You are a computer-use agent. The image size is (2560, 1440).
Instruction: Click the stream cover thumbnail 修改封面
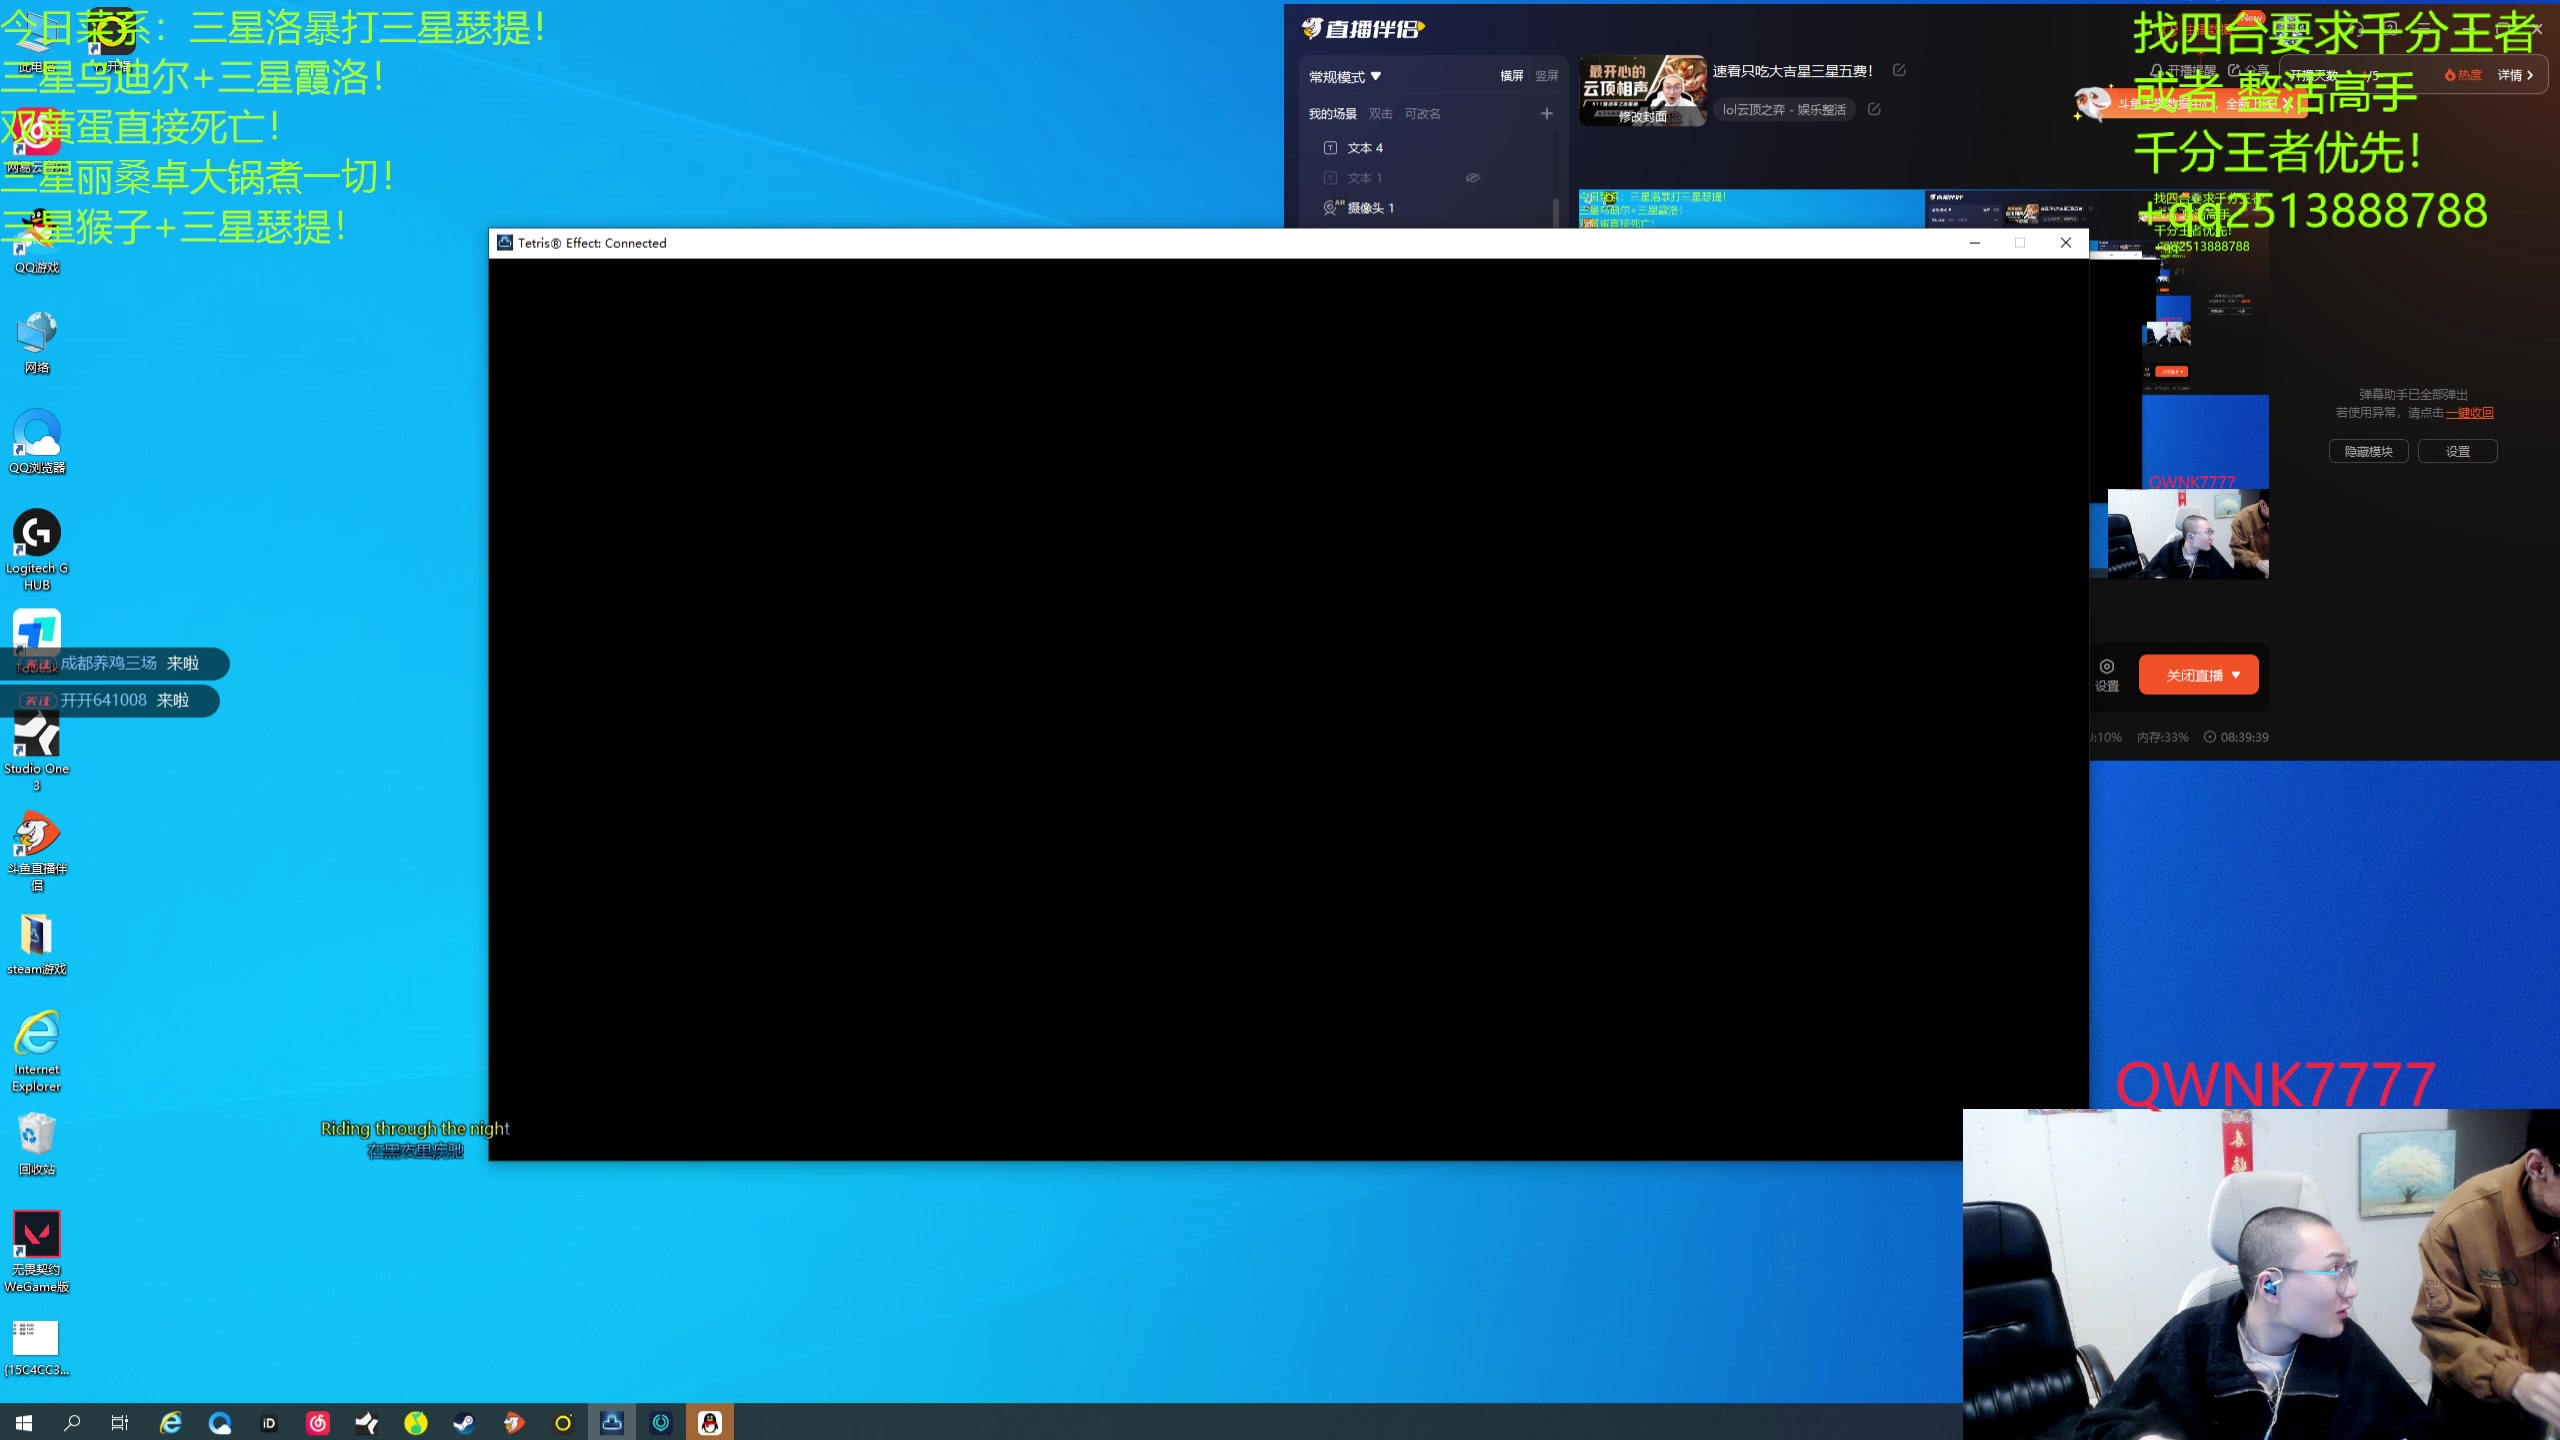coord(1642,116)
